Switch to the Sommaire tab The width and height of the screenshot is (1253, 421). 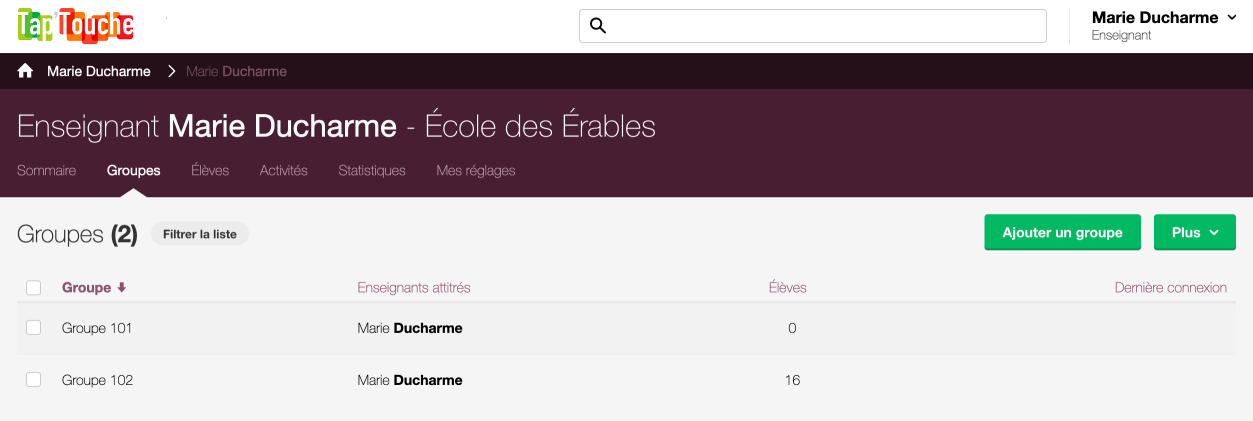46,171
